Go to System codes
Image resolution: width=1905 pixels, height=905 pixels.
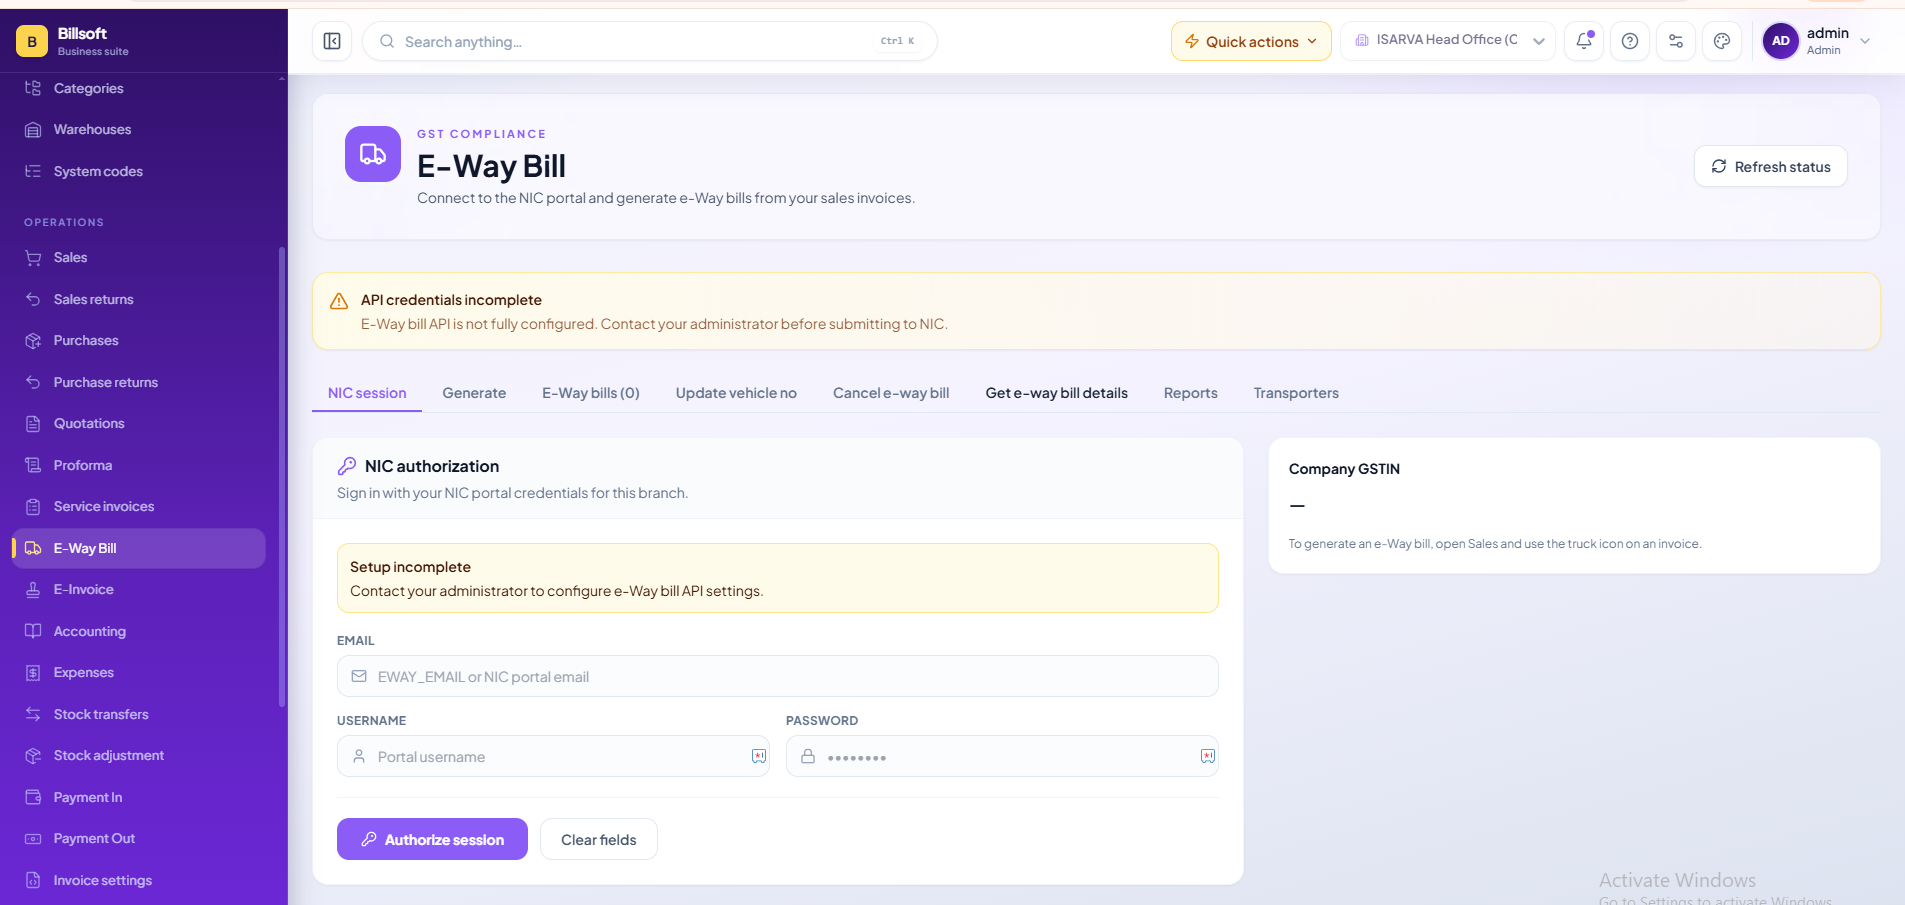(x=138, y=171)
